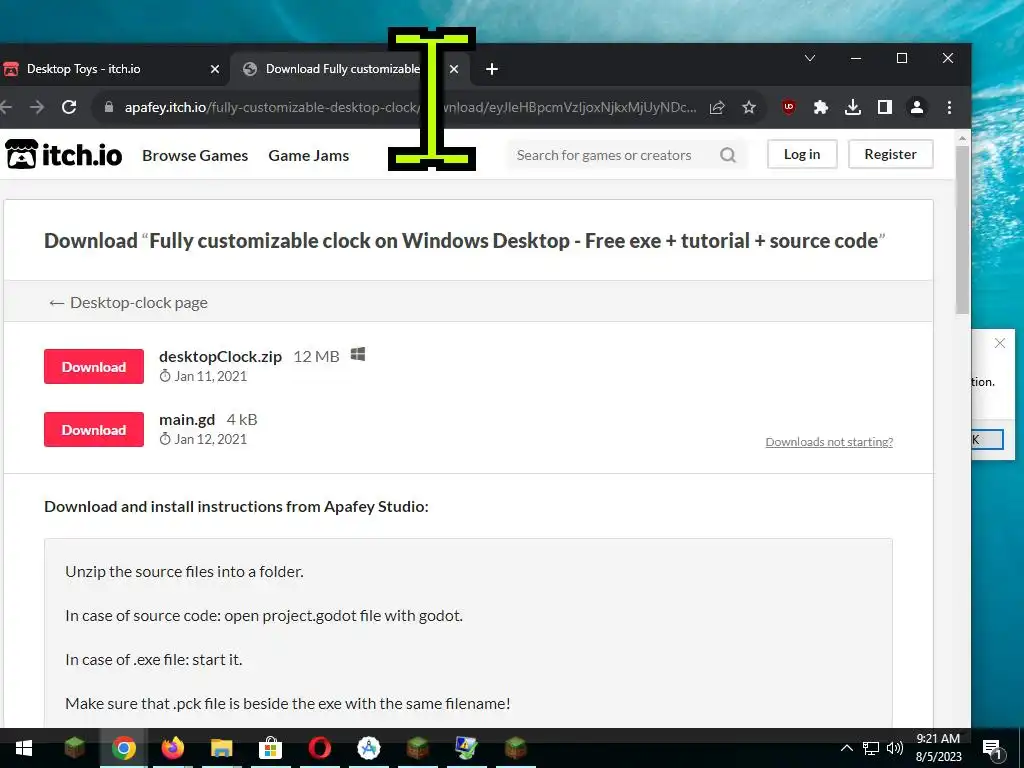Viewport: 1024px width, 768px height.
Task: Open the Windows Start menu
Action: click(24, 748)
